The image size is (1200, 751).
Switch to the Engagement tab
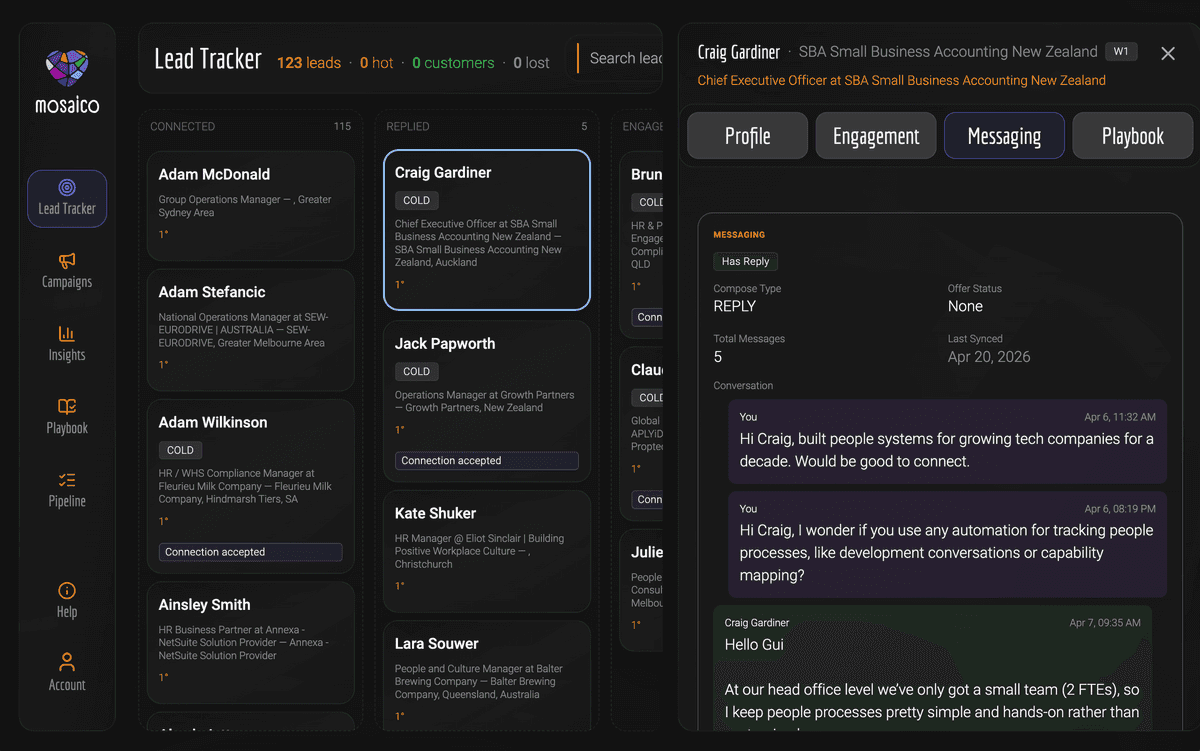(x=876, y=136)
